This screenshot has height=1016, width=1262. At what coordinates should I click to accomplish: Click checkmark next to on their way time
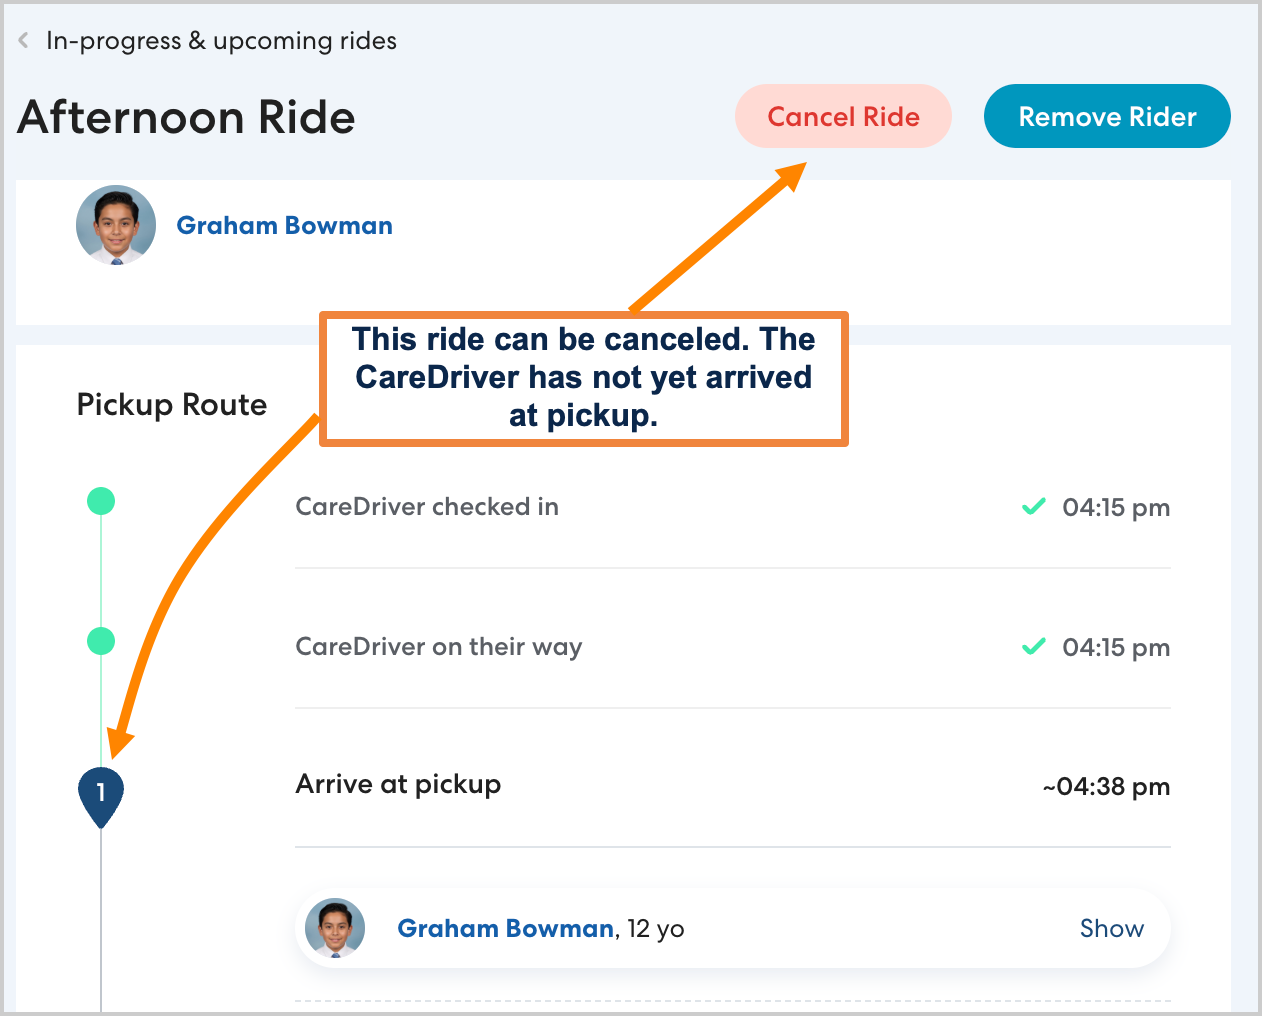tap(1034, 647)
